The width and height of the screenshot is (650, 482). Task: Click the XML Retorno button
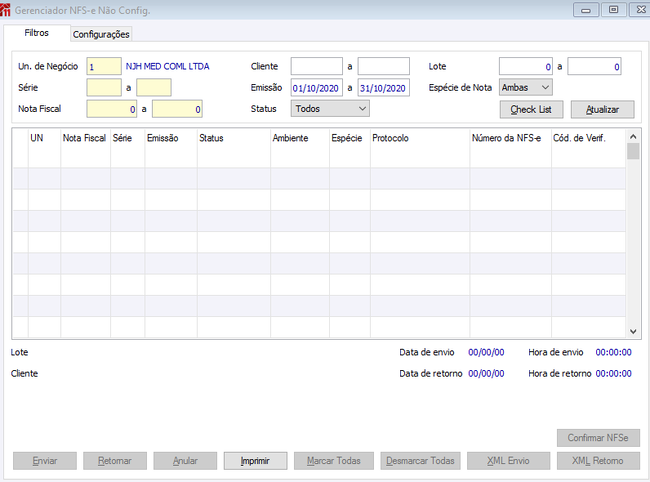pos(598,461)
